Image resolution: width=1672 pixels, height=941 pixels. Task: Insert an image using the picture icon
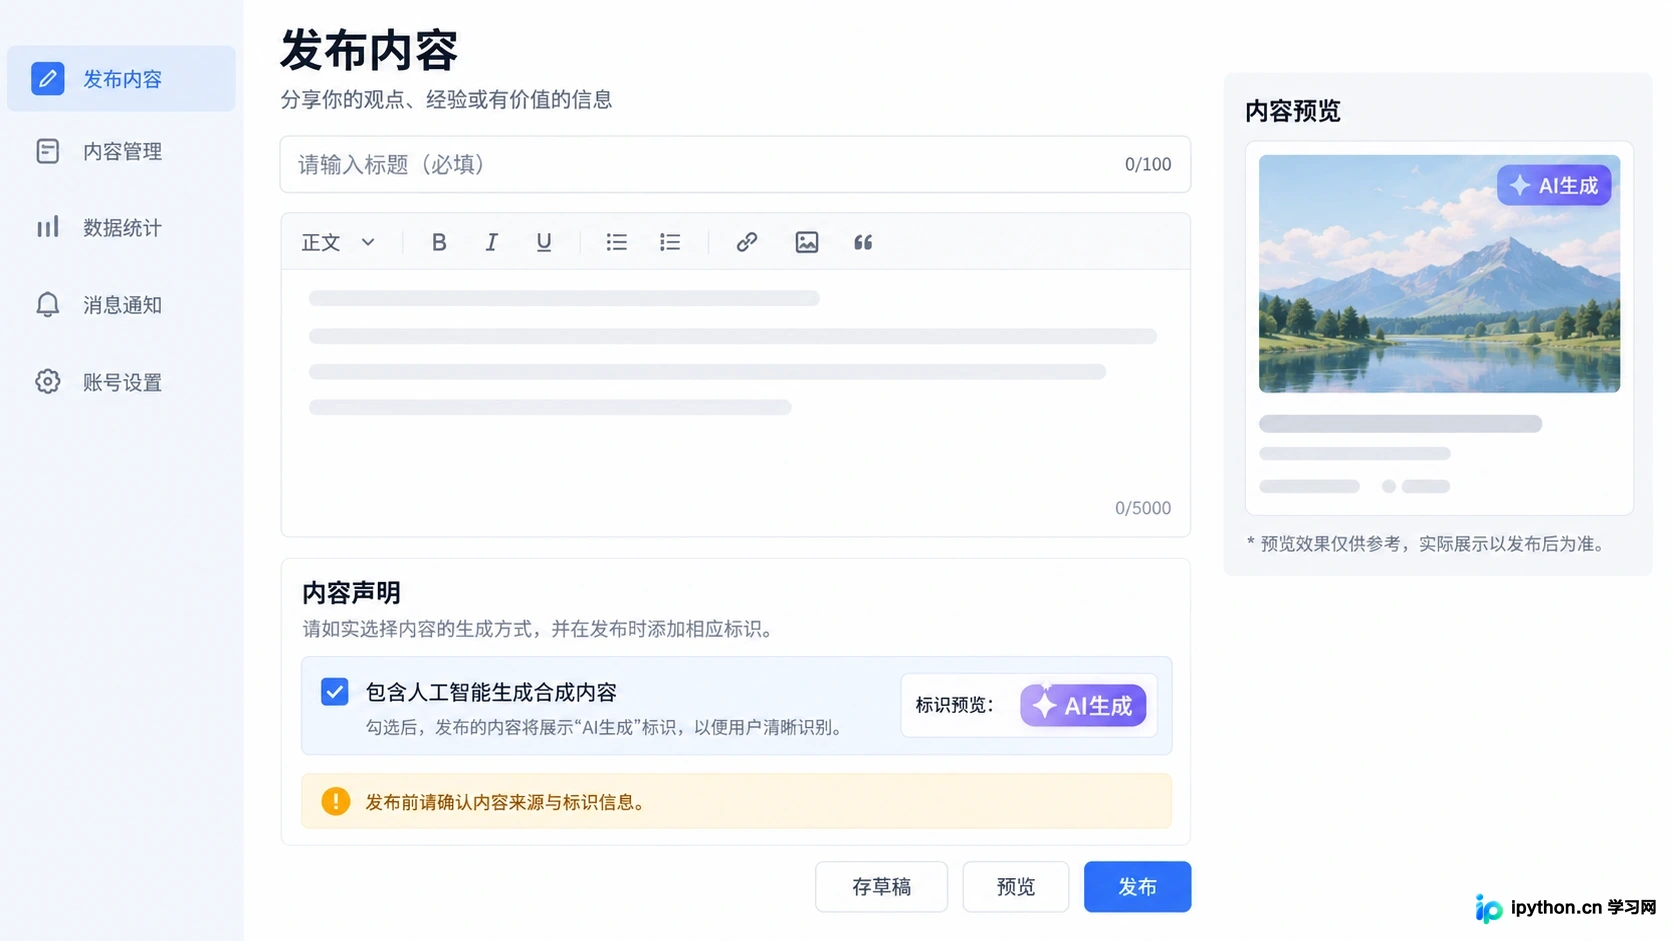(807, 242)
